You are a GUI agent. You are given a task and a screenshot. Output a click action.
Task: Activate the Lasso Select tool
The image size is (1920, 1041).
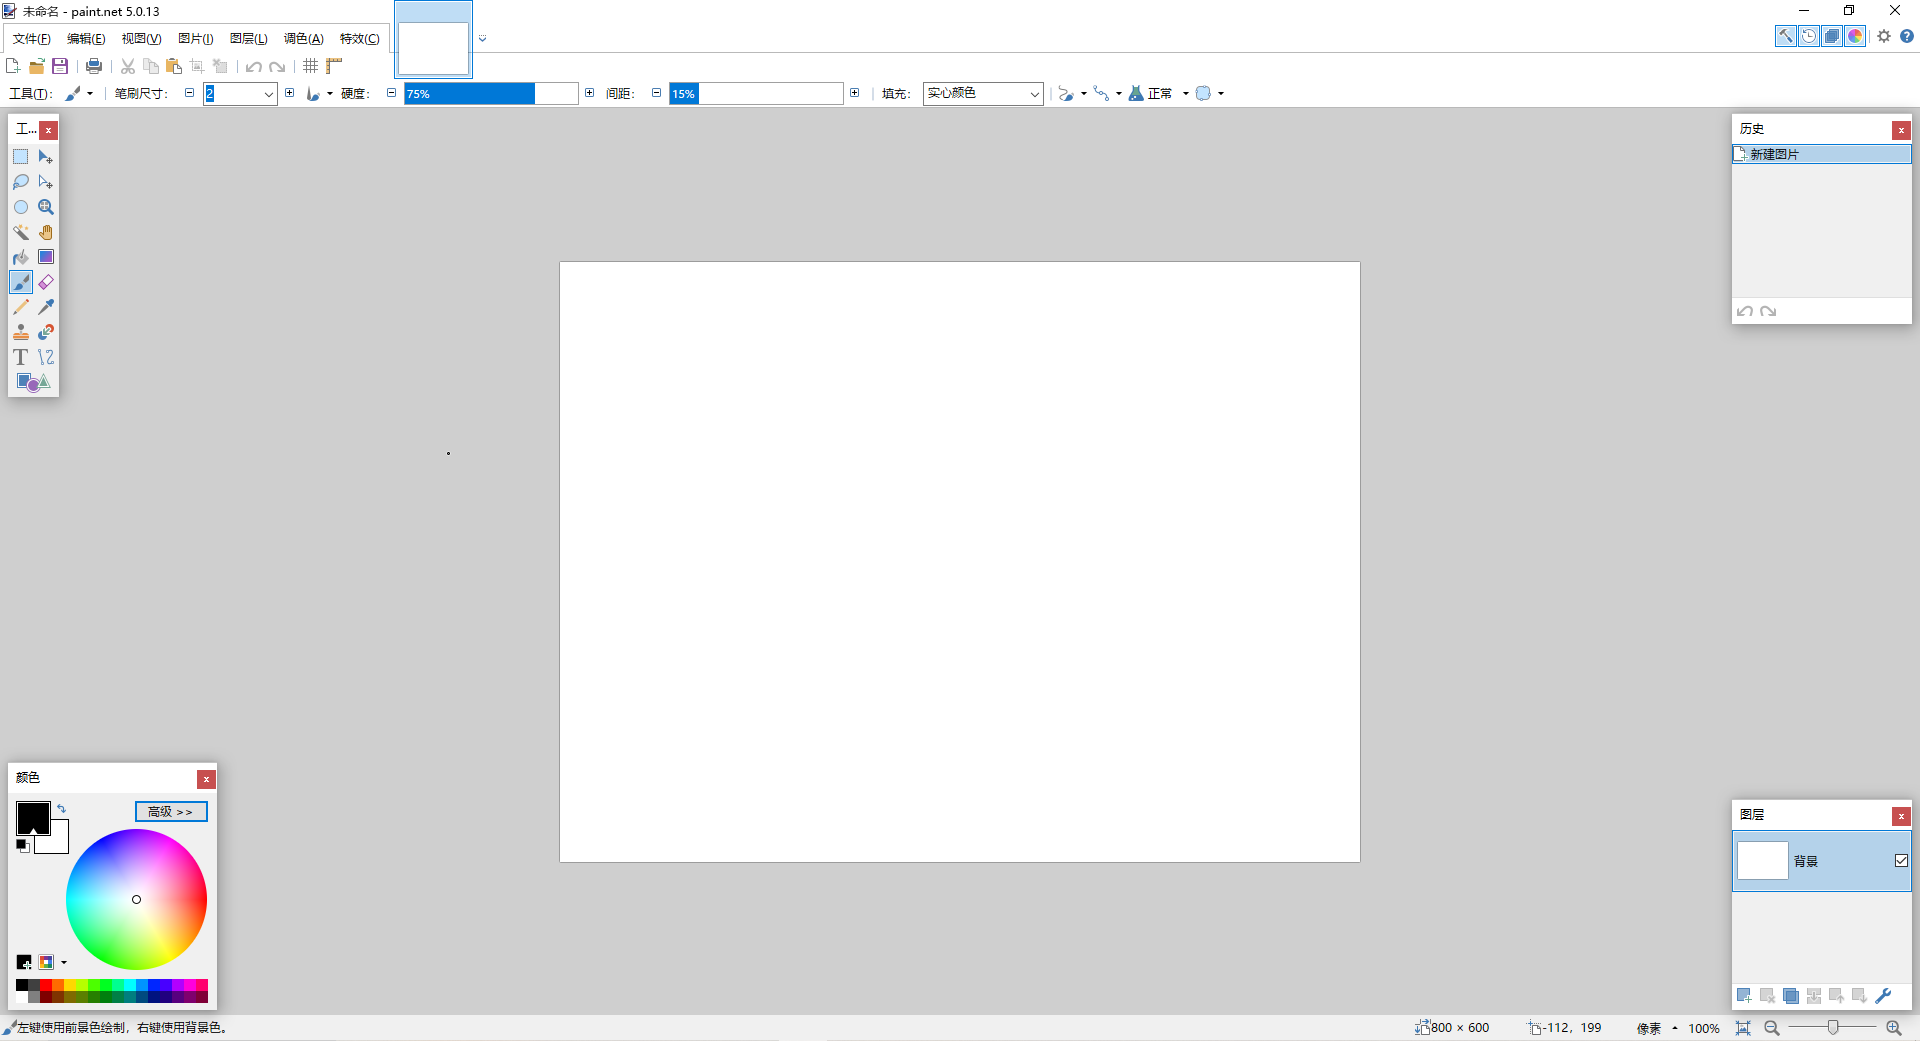coord(21,182)
